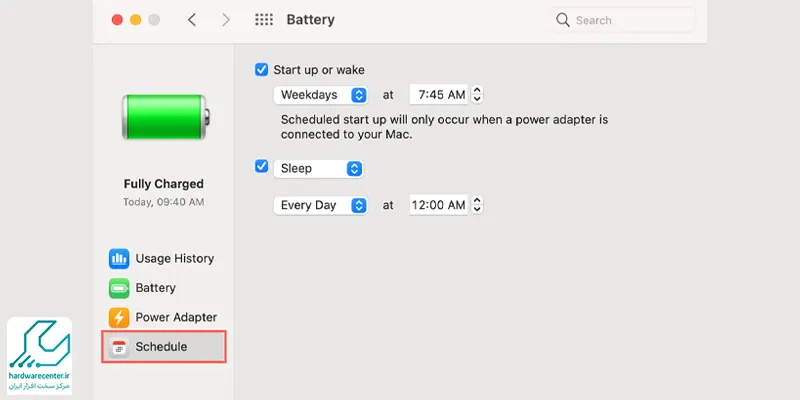The image size is (800, 400).
Task: Click the Schedule calendar icon
Action: pos(119,347)
